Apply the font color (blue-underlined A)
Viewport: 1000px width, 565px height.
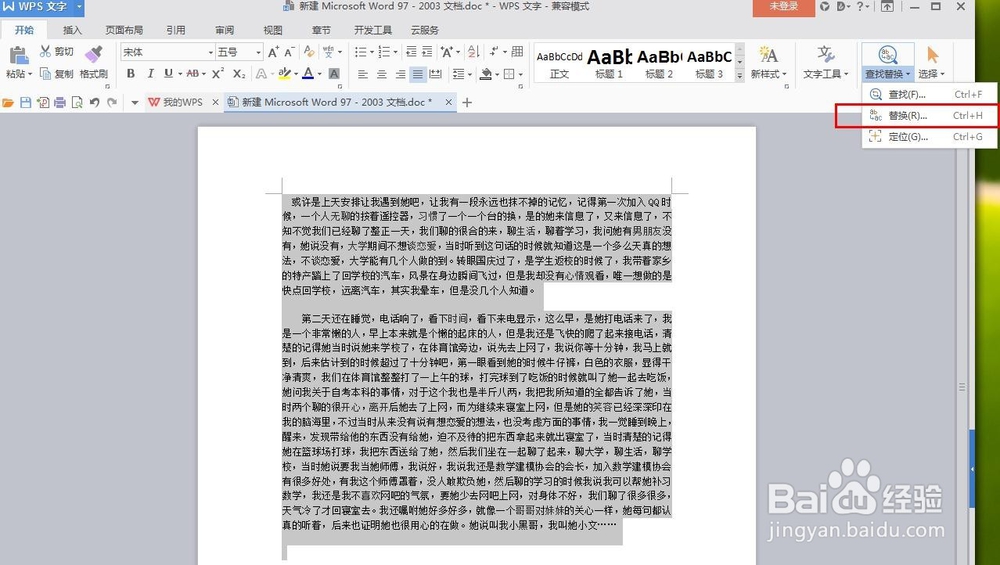click(x=308, y=74)
